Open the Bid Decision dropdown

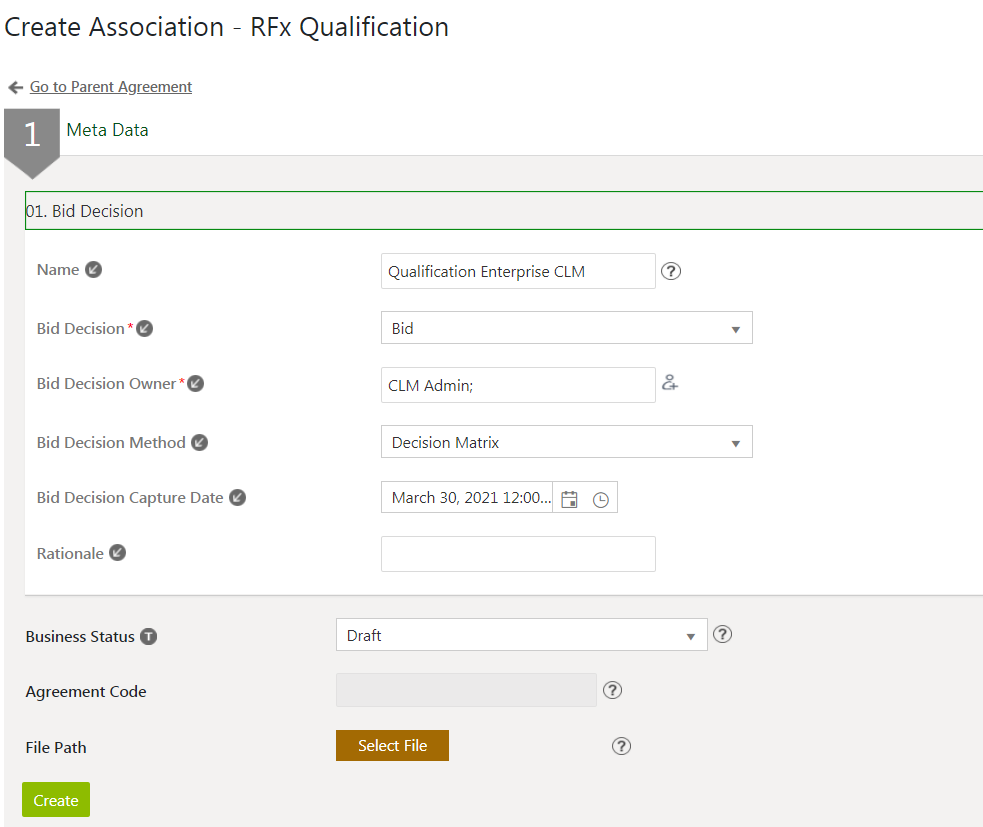pyautogui.click(x=566, y=328)
